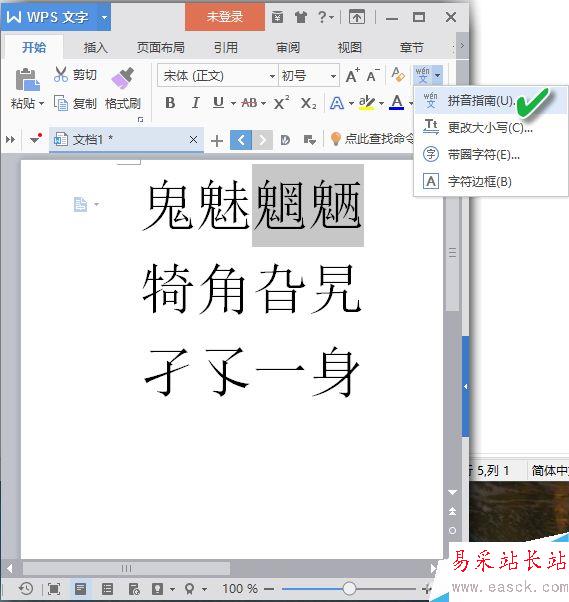Click the Cut (剪切) scissors icon
This screenshot has width=569, height=602.
click(61, 74)
